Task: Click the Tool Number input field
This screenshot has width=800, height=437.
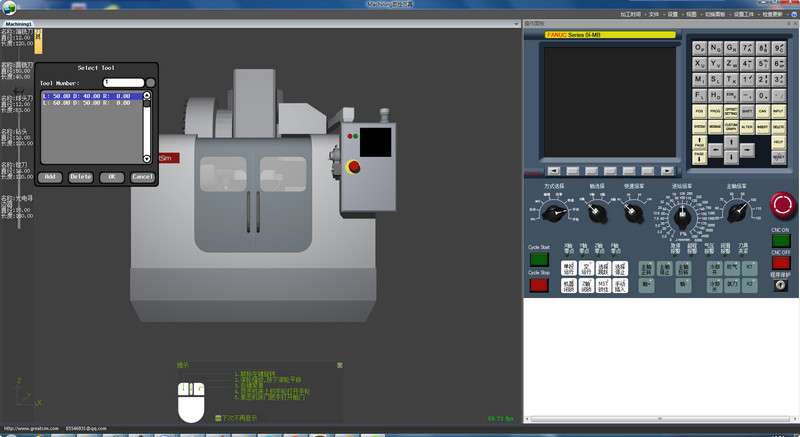Action: point(123,82)
